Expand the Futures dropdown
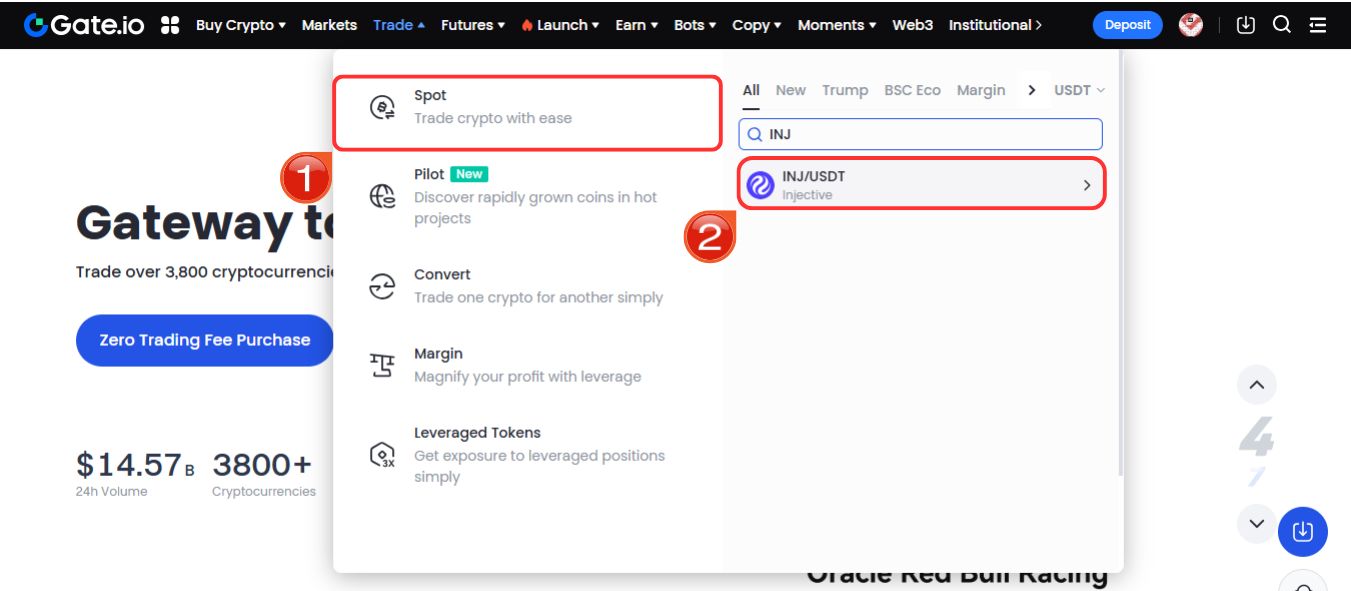The width and height of the screenshot is (1351, 591). coord(473,25)
